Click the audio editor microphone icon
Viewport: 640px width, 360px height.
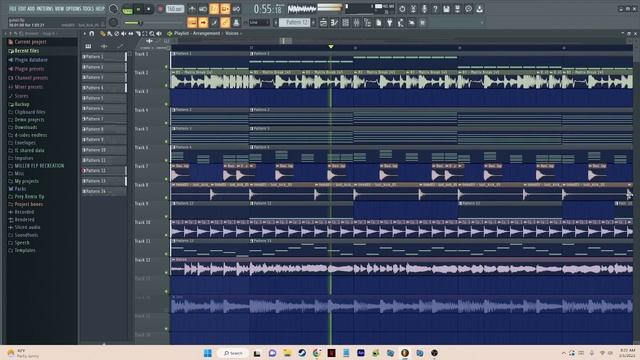[x=424, y=9]
